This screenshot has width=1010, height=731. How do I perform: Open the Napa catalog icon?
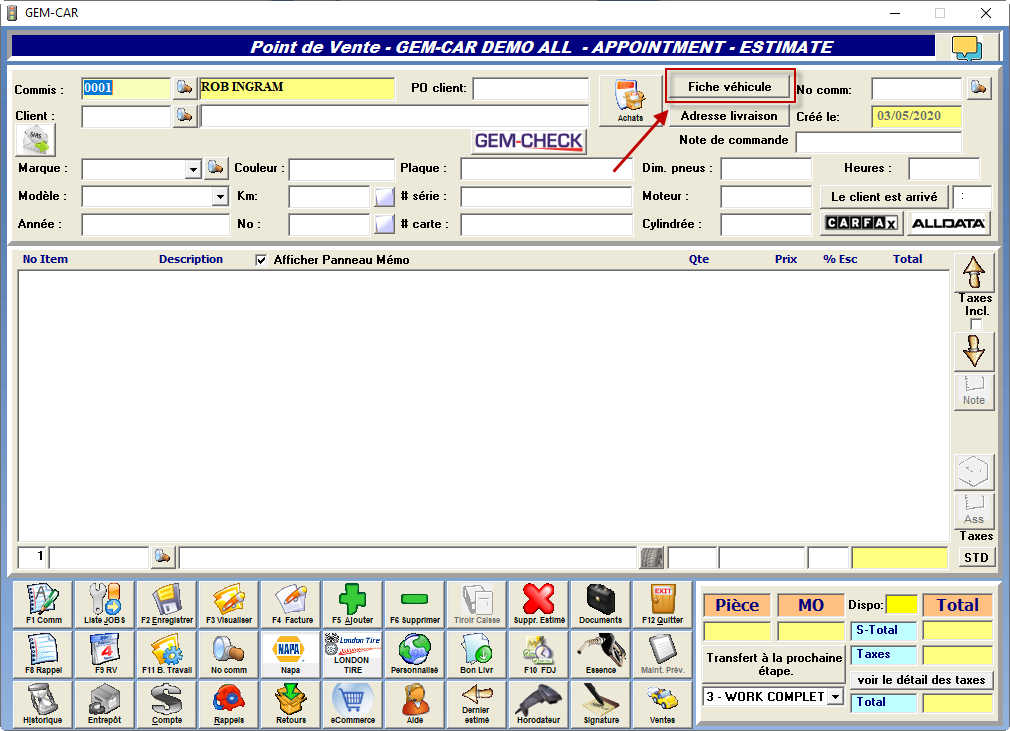[291, 654]
